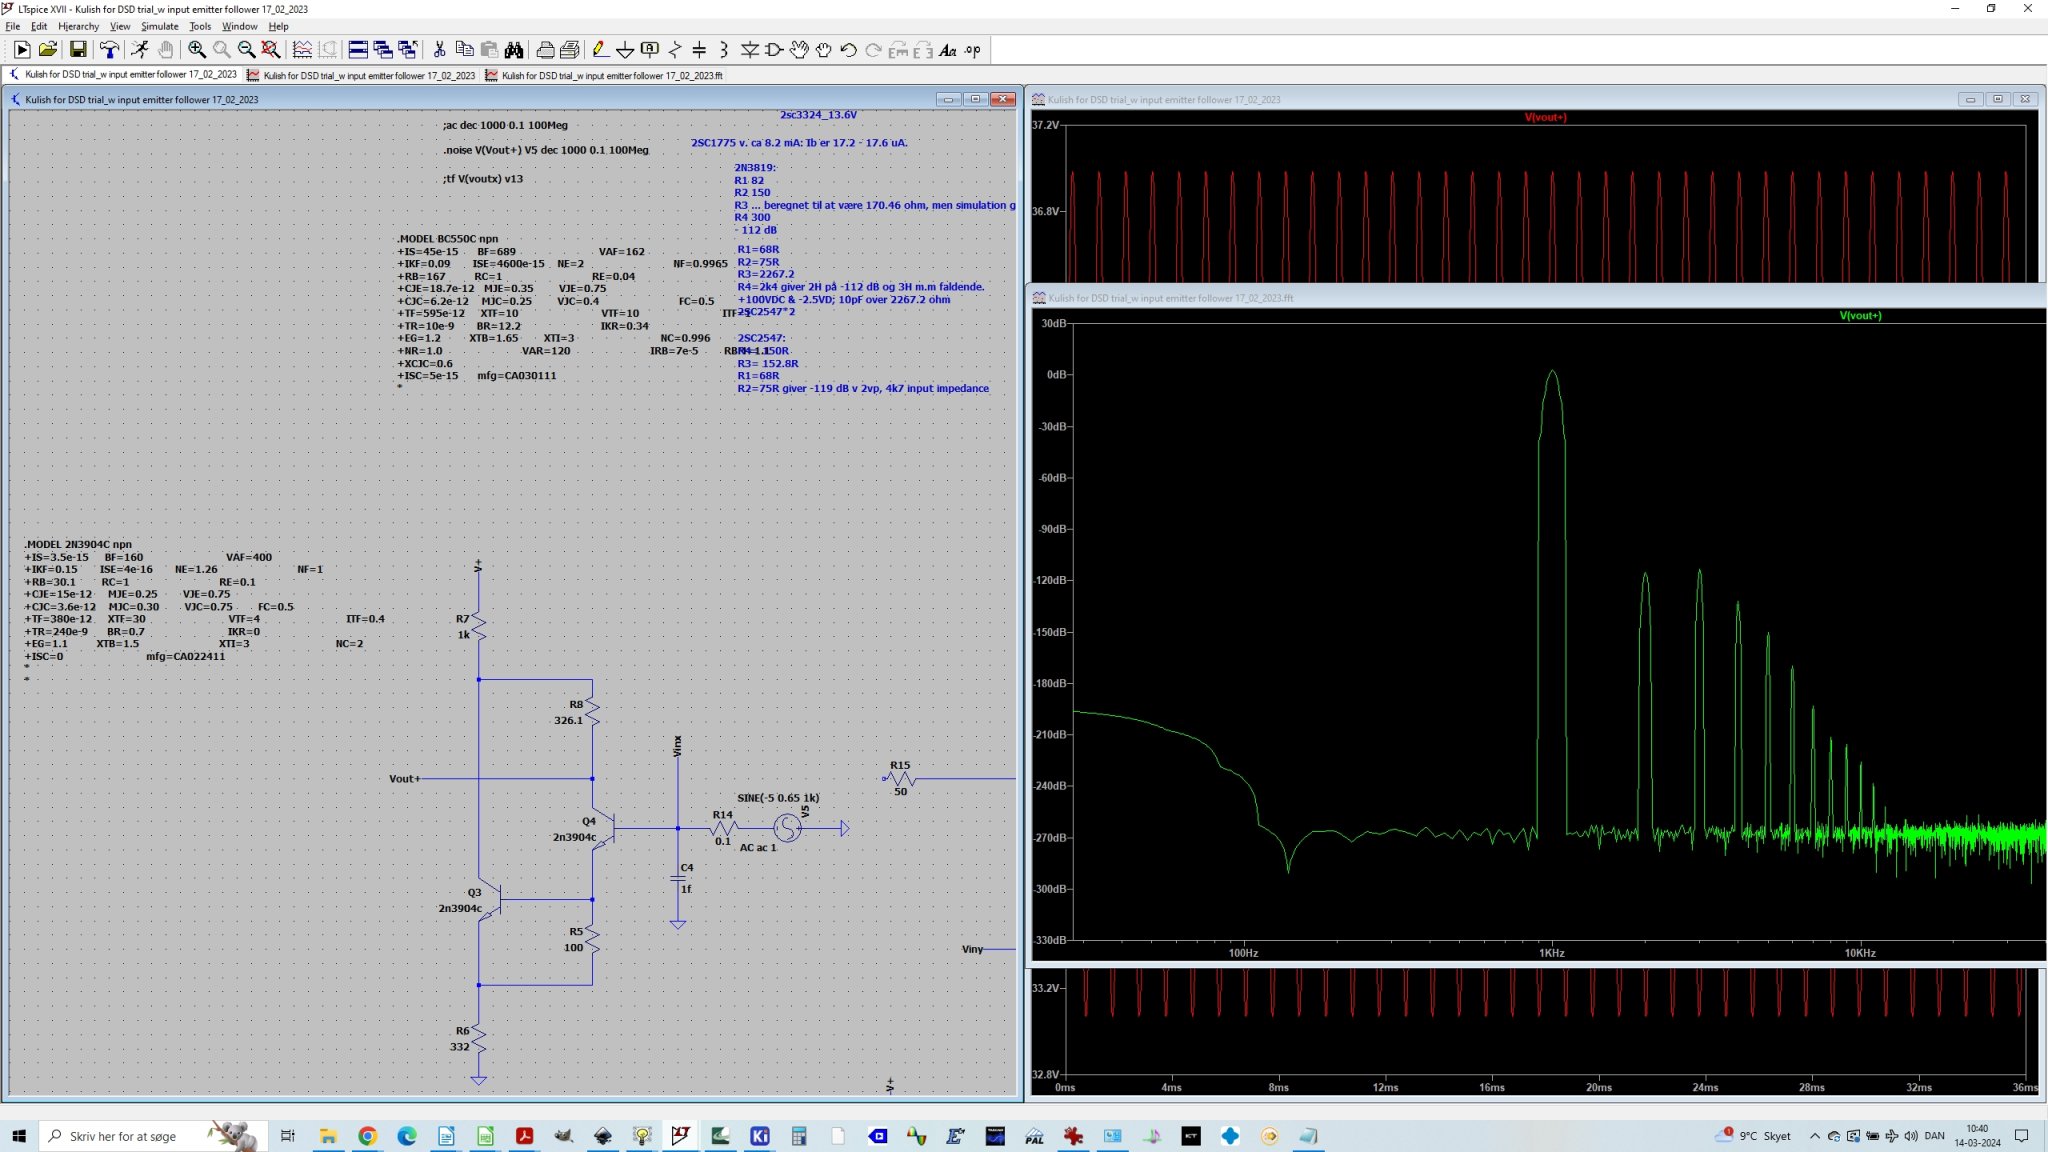
Task: Open the Component gate icon
Action: (774, 50)
